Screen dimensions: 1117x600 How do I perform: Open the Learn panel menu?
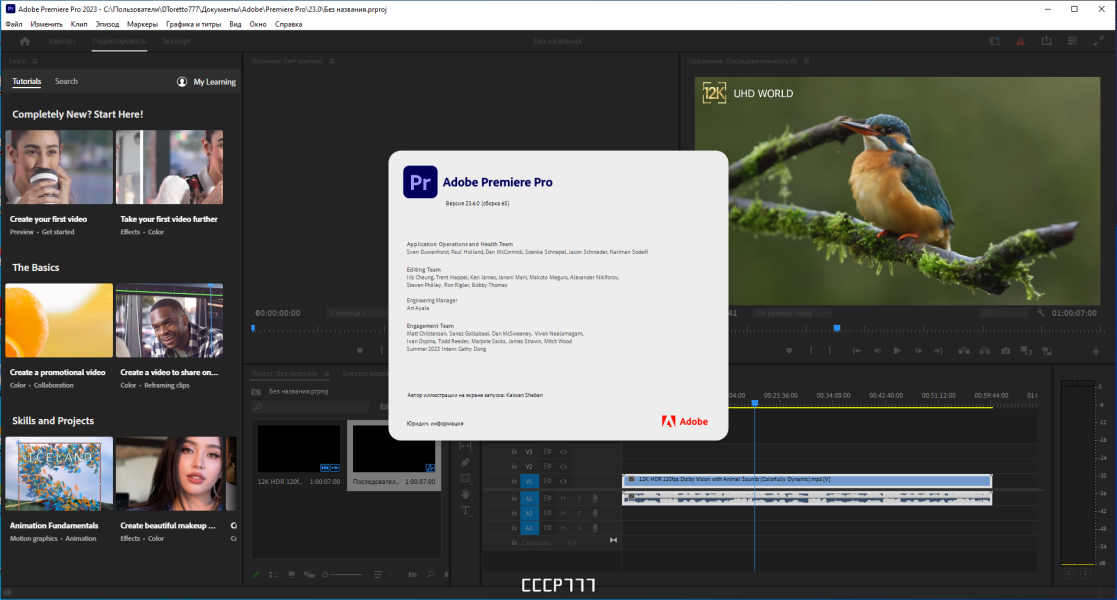click(x=34, y=61)
